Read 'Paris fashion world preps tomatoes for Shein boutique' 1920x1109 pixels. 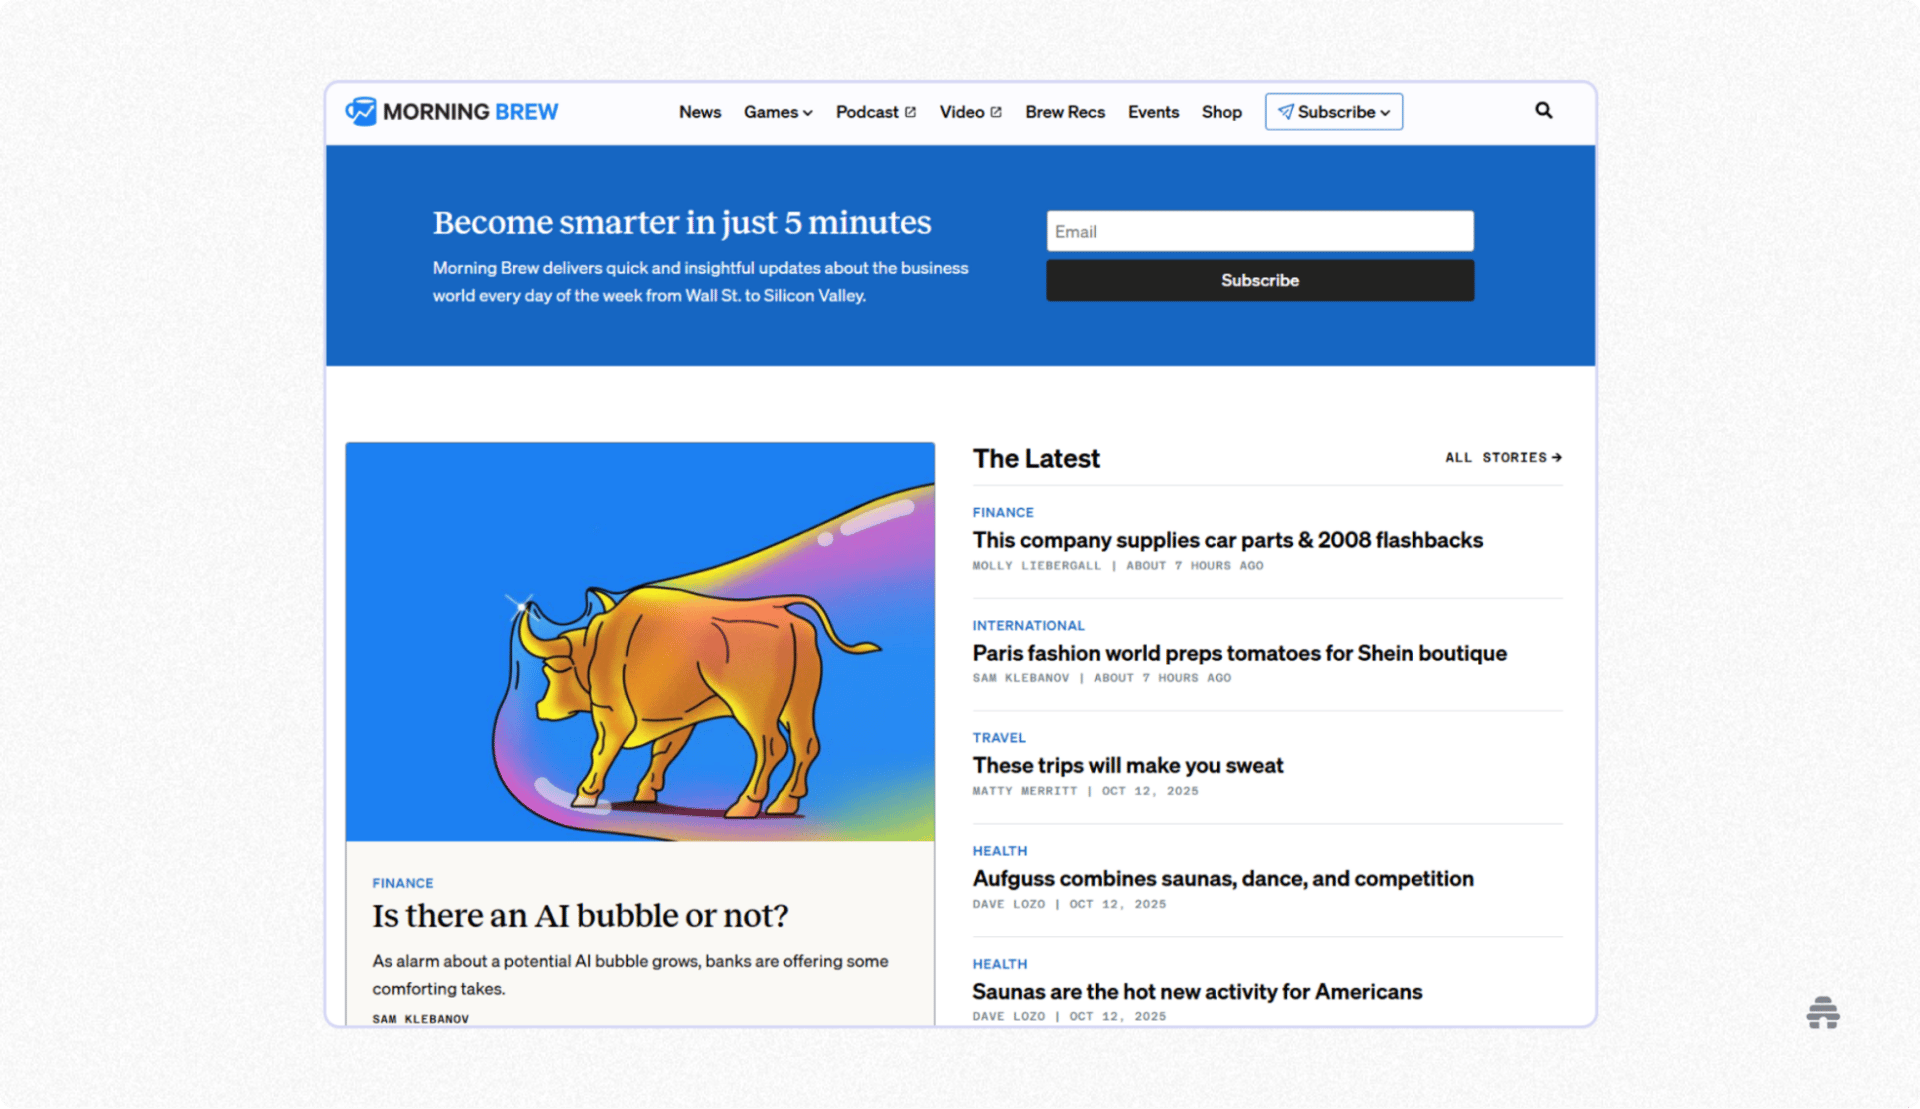point(1239,652)
